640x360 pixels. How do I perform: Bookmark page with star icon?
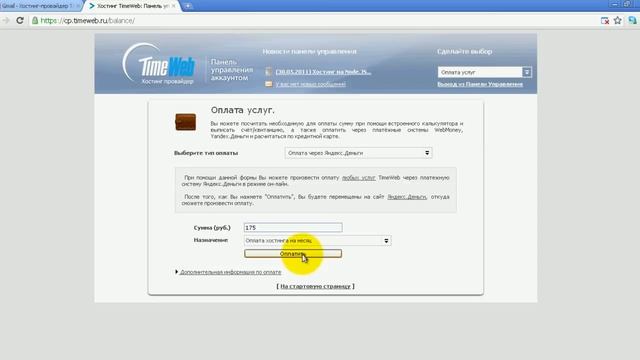tap(618, 20)
